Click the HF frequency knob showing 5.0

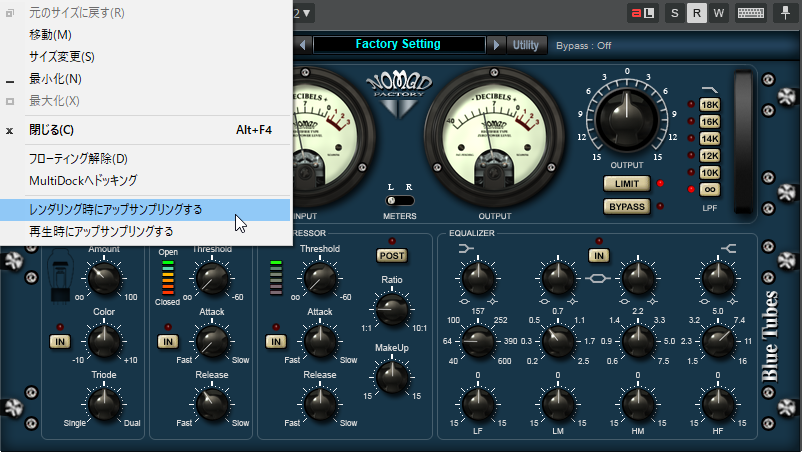tap(718, 341)
